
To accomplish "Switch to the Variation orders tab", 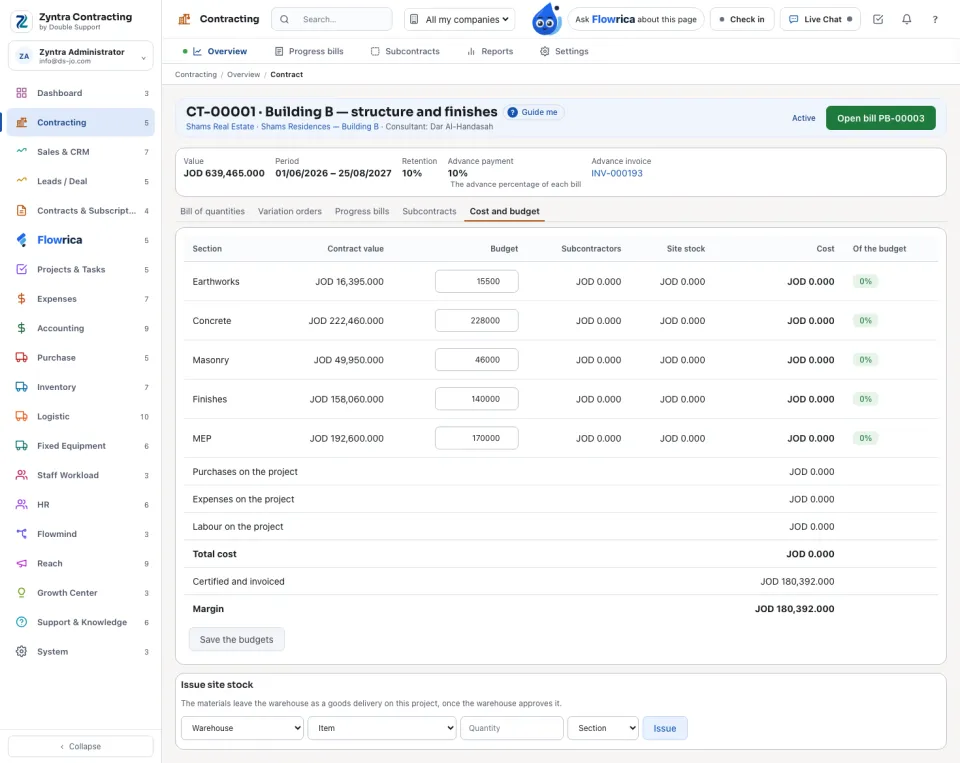I will coord(290,211).
